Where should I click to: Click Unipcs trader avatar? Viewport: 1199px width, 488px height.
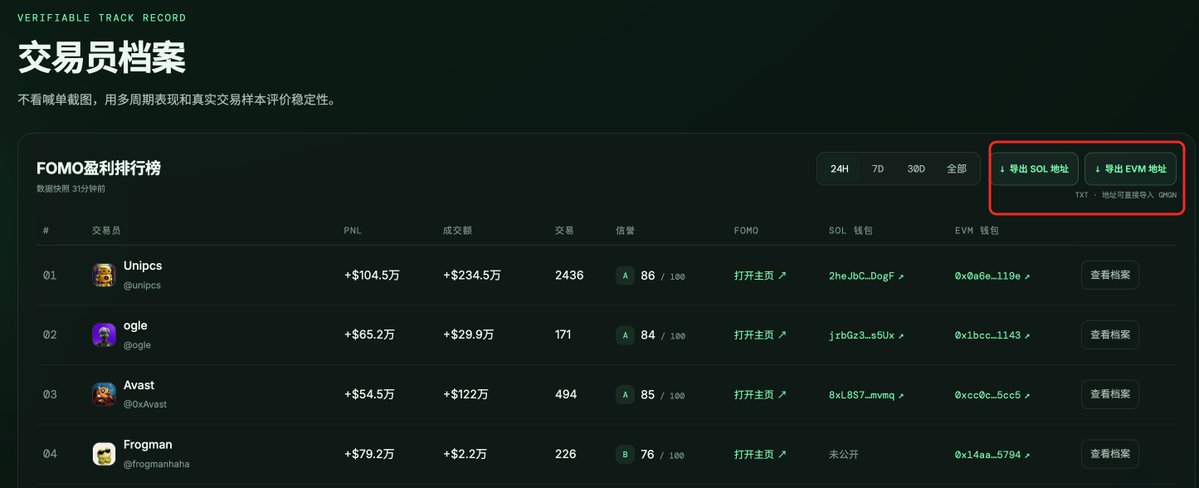(104, 275)
